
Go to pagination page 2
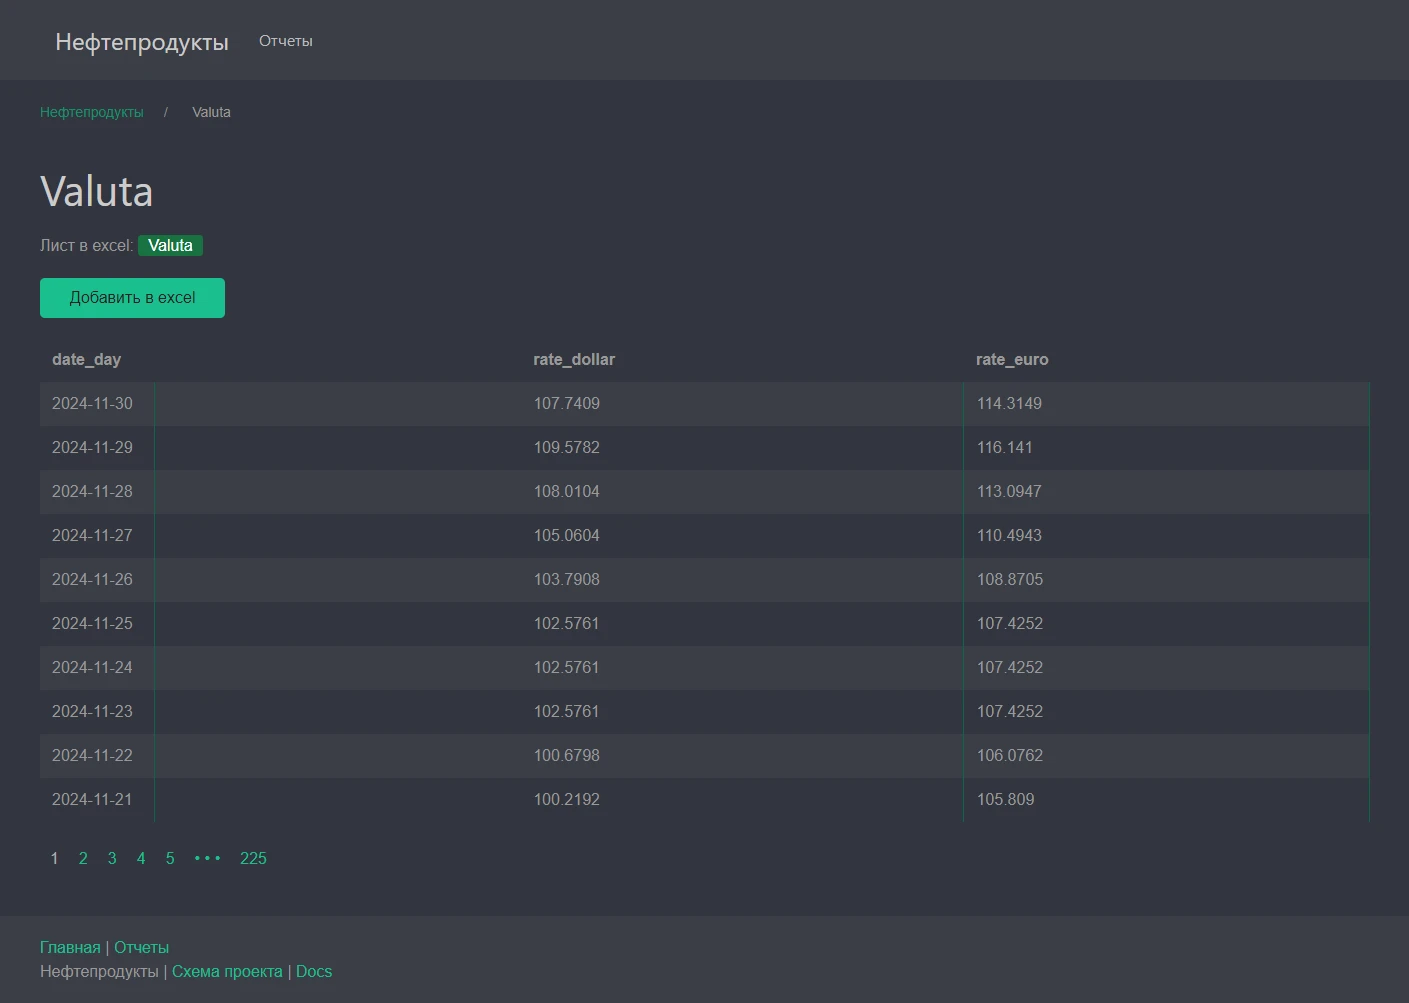(x=83, y=859)
